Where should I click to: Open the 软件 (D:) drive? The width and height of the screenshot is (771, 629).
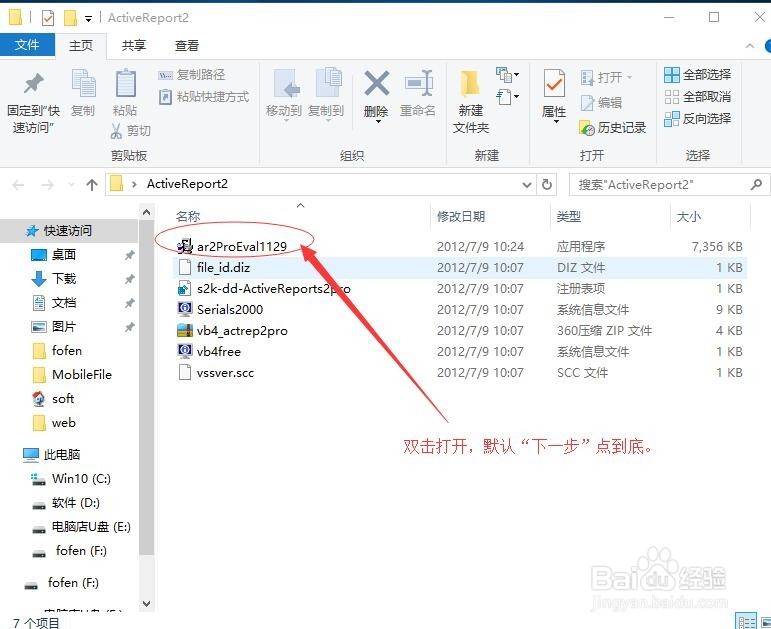[x=66, y=503]
